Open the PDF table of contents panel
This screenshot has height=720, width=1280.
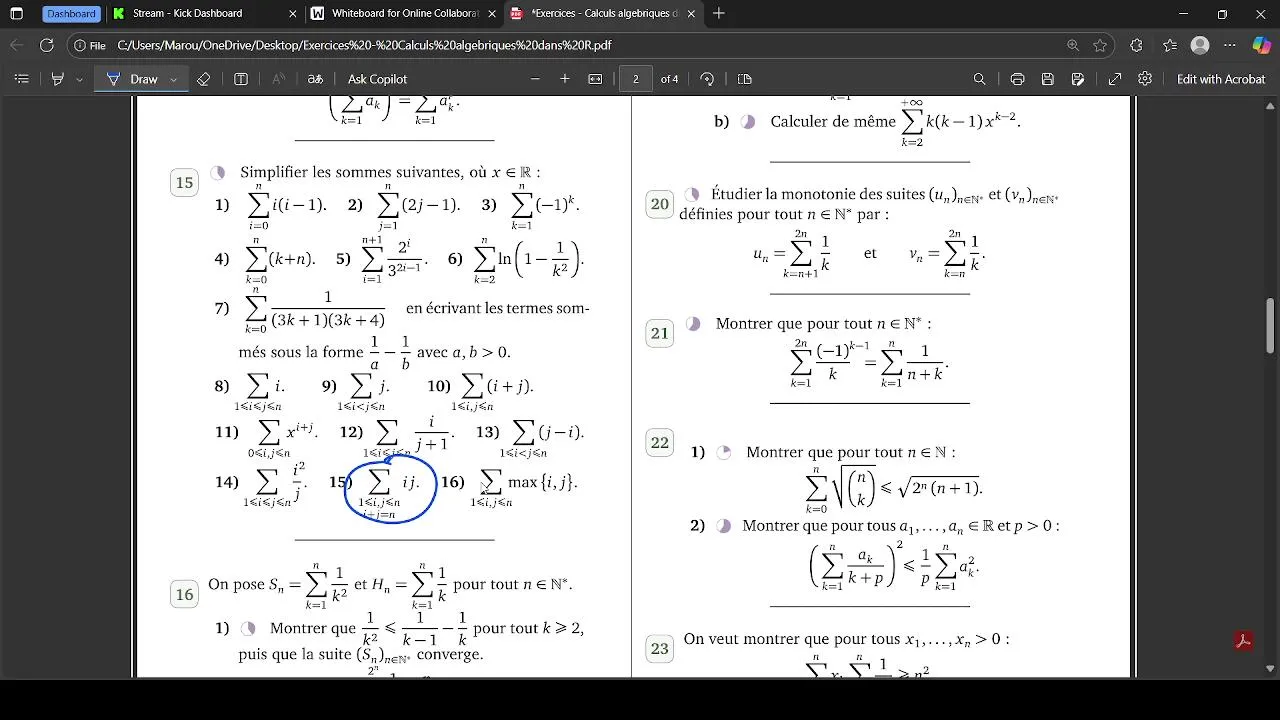(20, 79)
